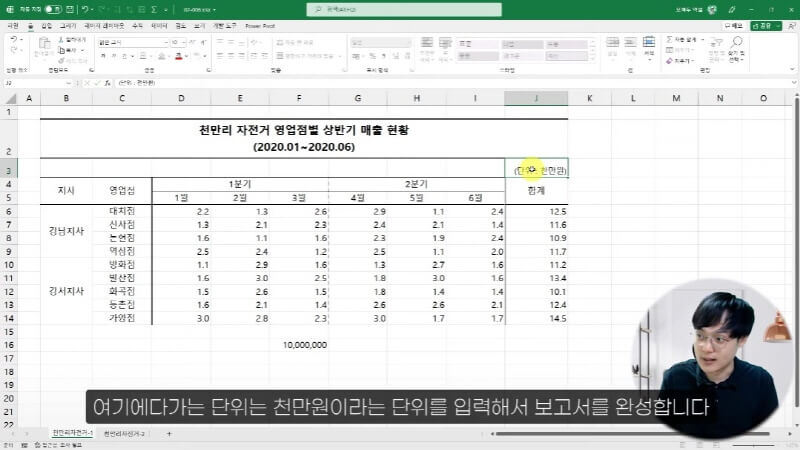Click the Orientation (text angle) icon
This screenshot has width=800, height=450.
[255, 42]
